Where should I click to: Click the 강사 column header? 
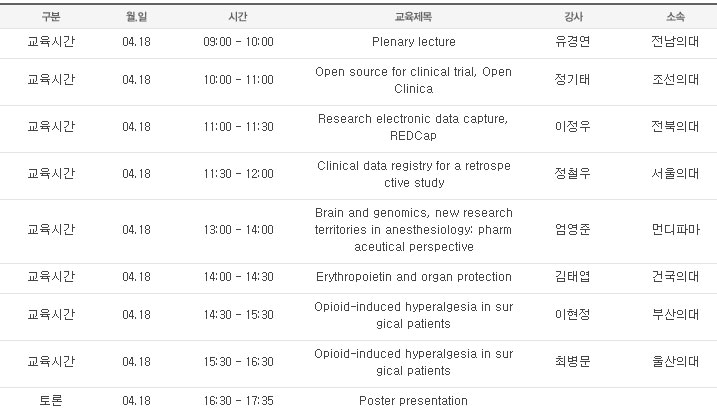pyautogui.click(x=573, y=17)
